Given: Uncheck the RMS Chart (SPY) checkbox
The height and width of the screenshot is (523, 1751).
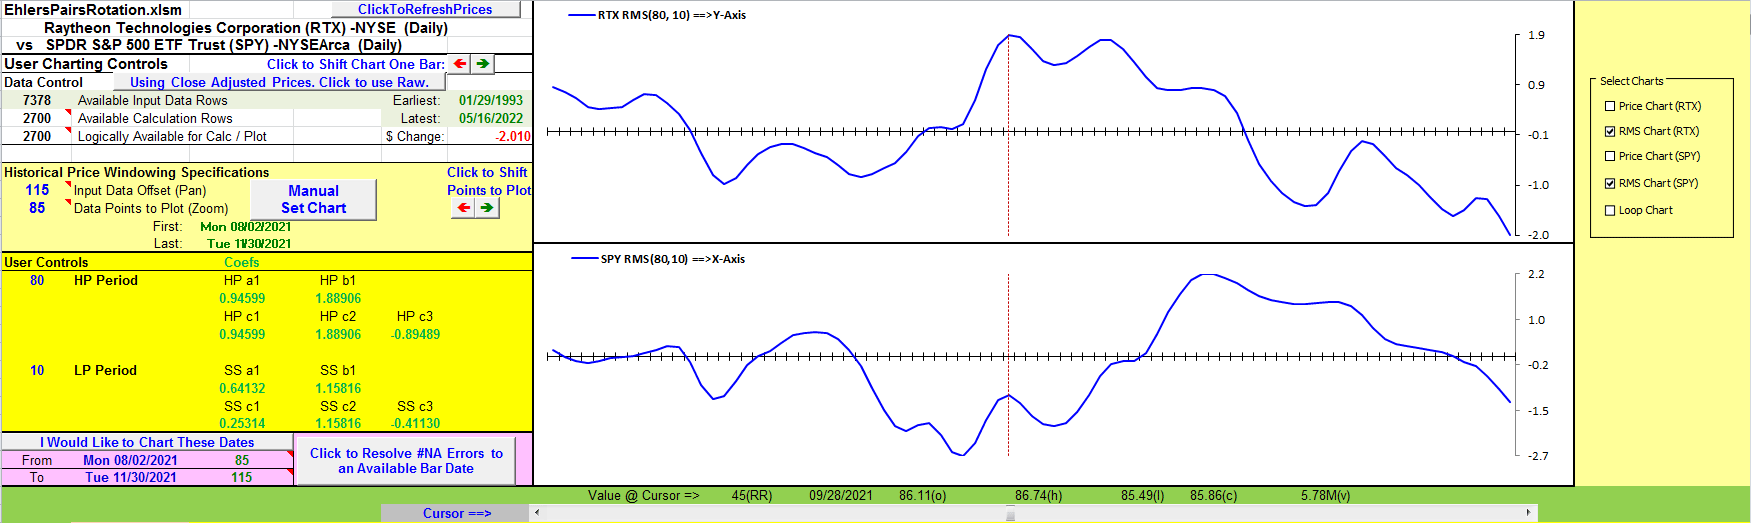Looking at the screenshot, I should click(x=1610, y=183).
